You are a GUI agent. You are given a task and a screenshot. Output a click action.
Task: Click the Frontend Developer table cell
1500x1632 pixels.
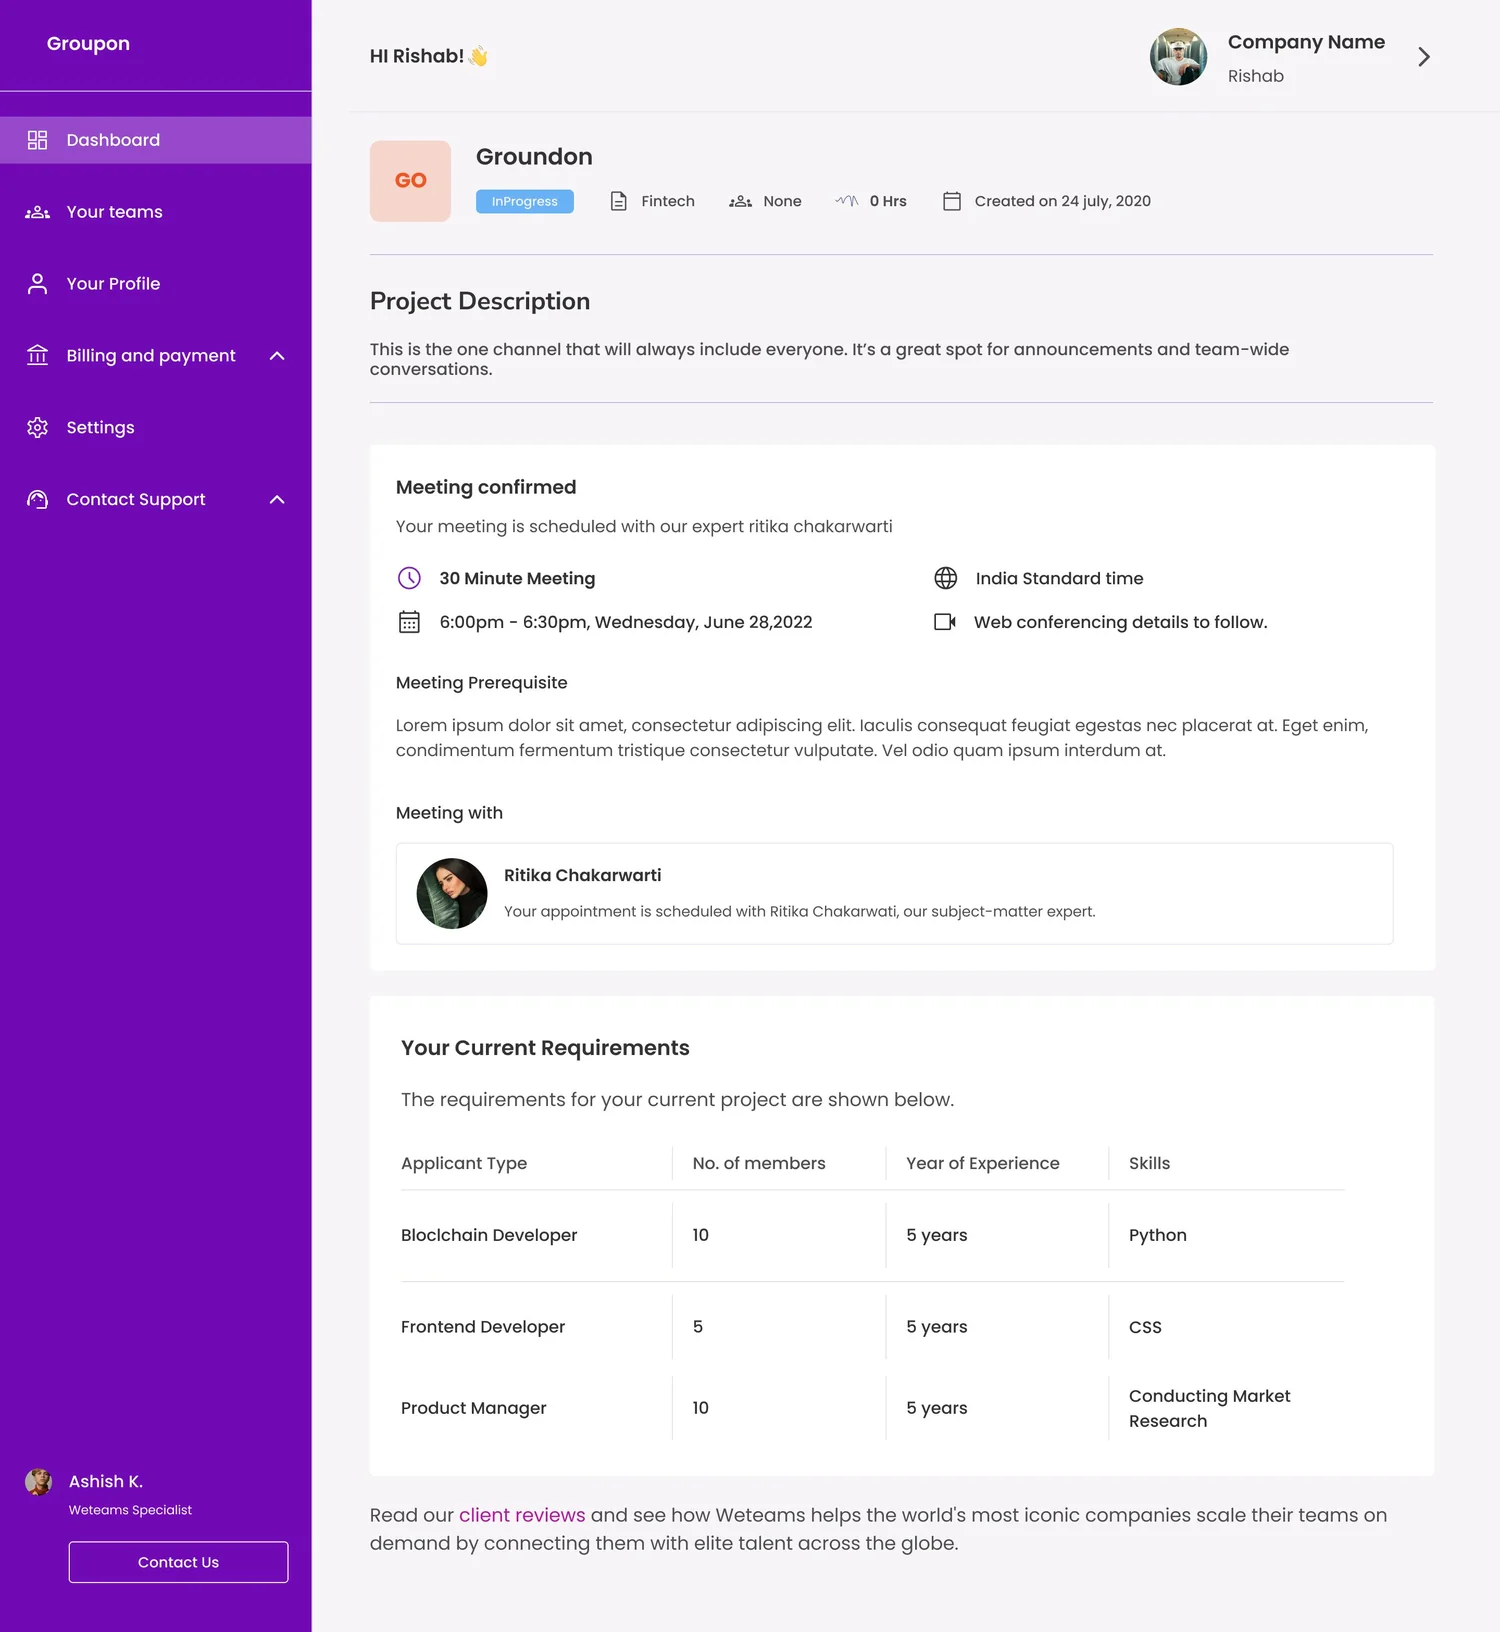click(x=483, y=1327)
